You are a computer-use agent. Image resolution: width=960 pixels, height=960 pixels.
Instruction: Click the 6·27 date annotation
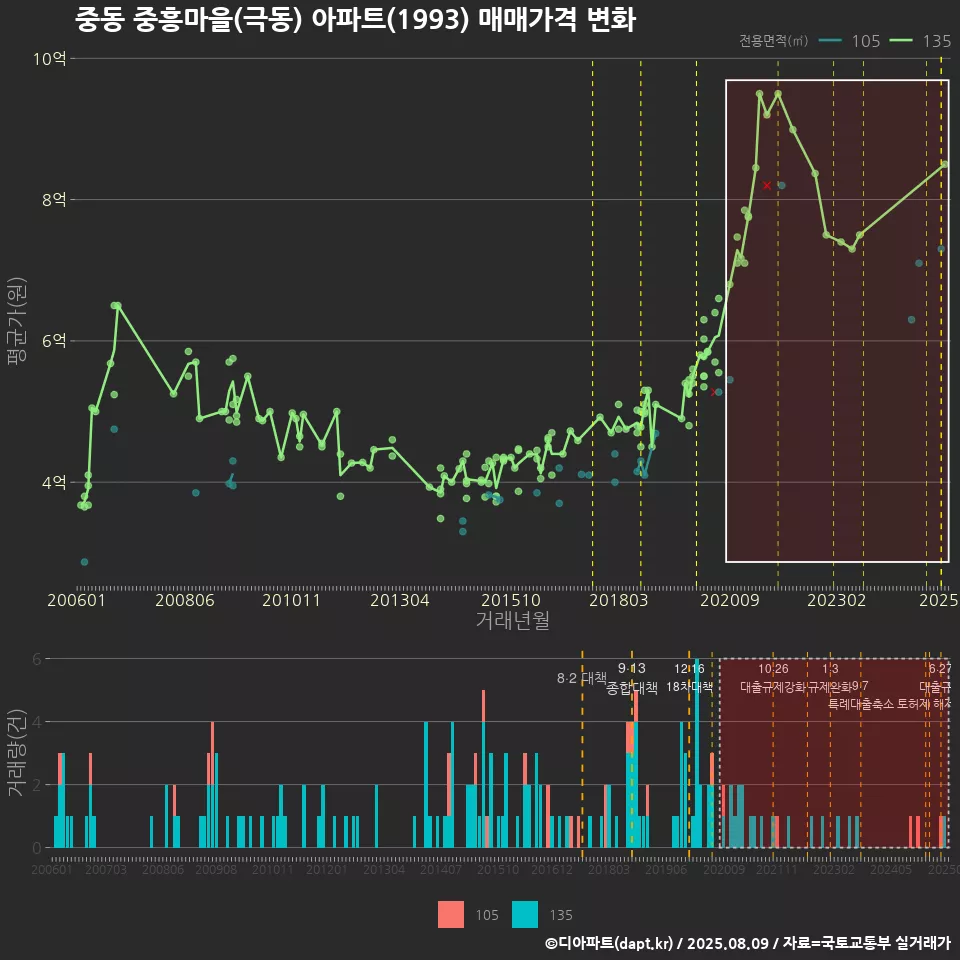tap(940, 669)
